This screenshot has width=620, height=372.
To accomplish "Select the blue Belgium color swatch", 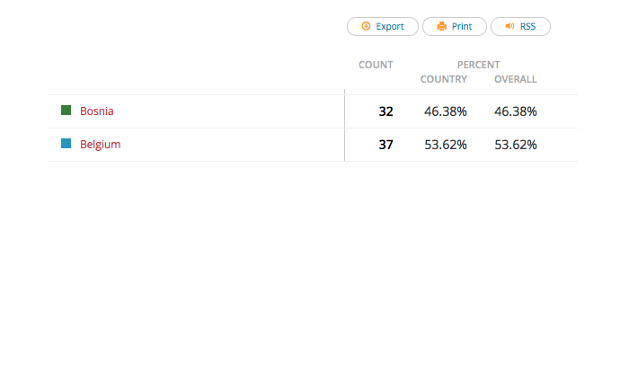I will 66,143.
